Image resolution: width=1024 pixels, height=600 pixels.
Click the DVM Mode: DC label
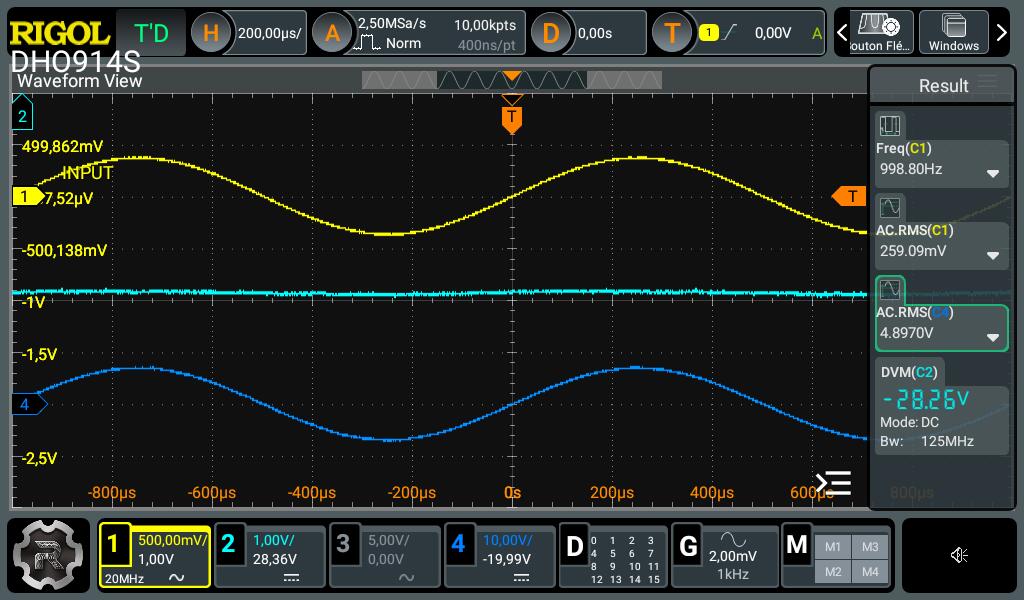click(x=909, y=422)
